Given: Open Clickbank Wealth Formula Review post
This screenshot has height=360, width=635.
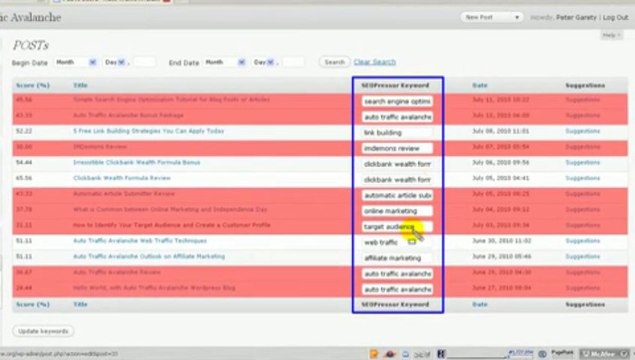Looking at the screenshot, I should coord(122,178).
